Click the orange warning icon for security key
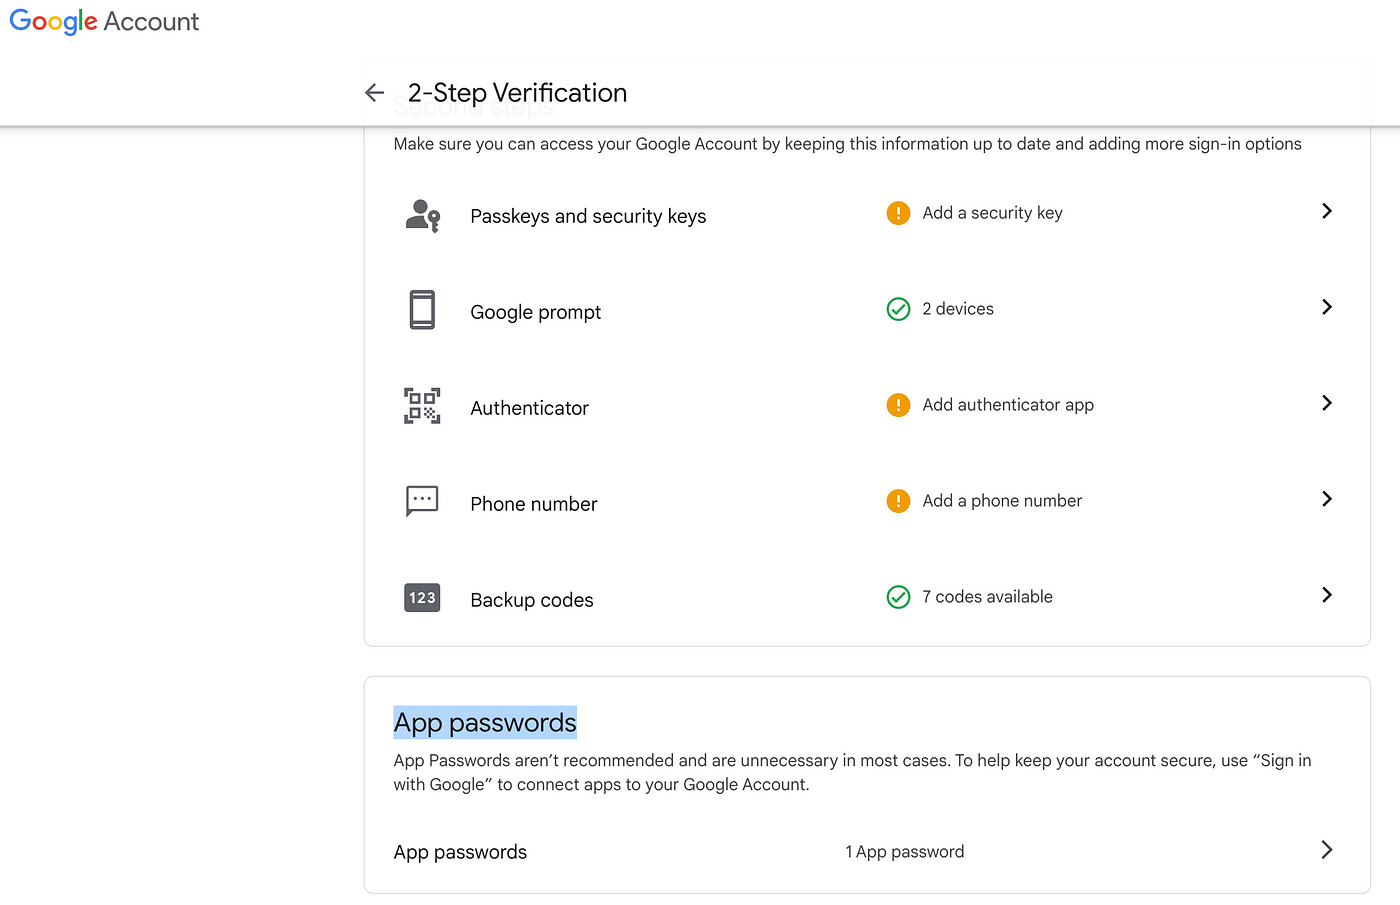Image resolution: width=1400 pixels, height=905 pixels. coord(898,213)
